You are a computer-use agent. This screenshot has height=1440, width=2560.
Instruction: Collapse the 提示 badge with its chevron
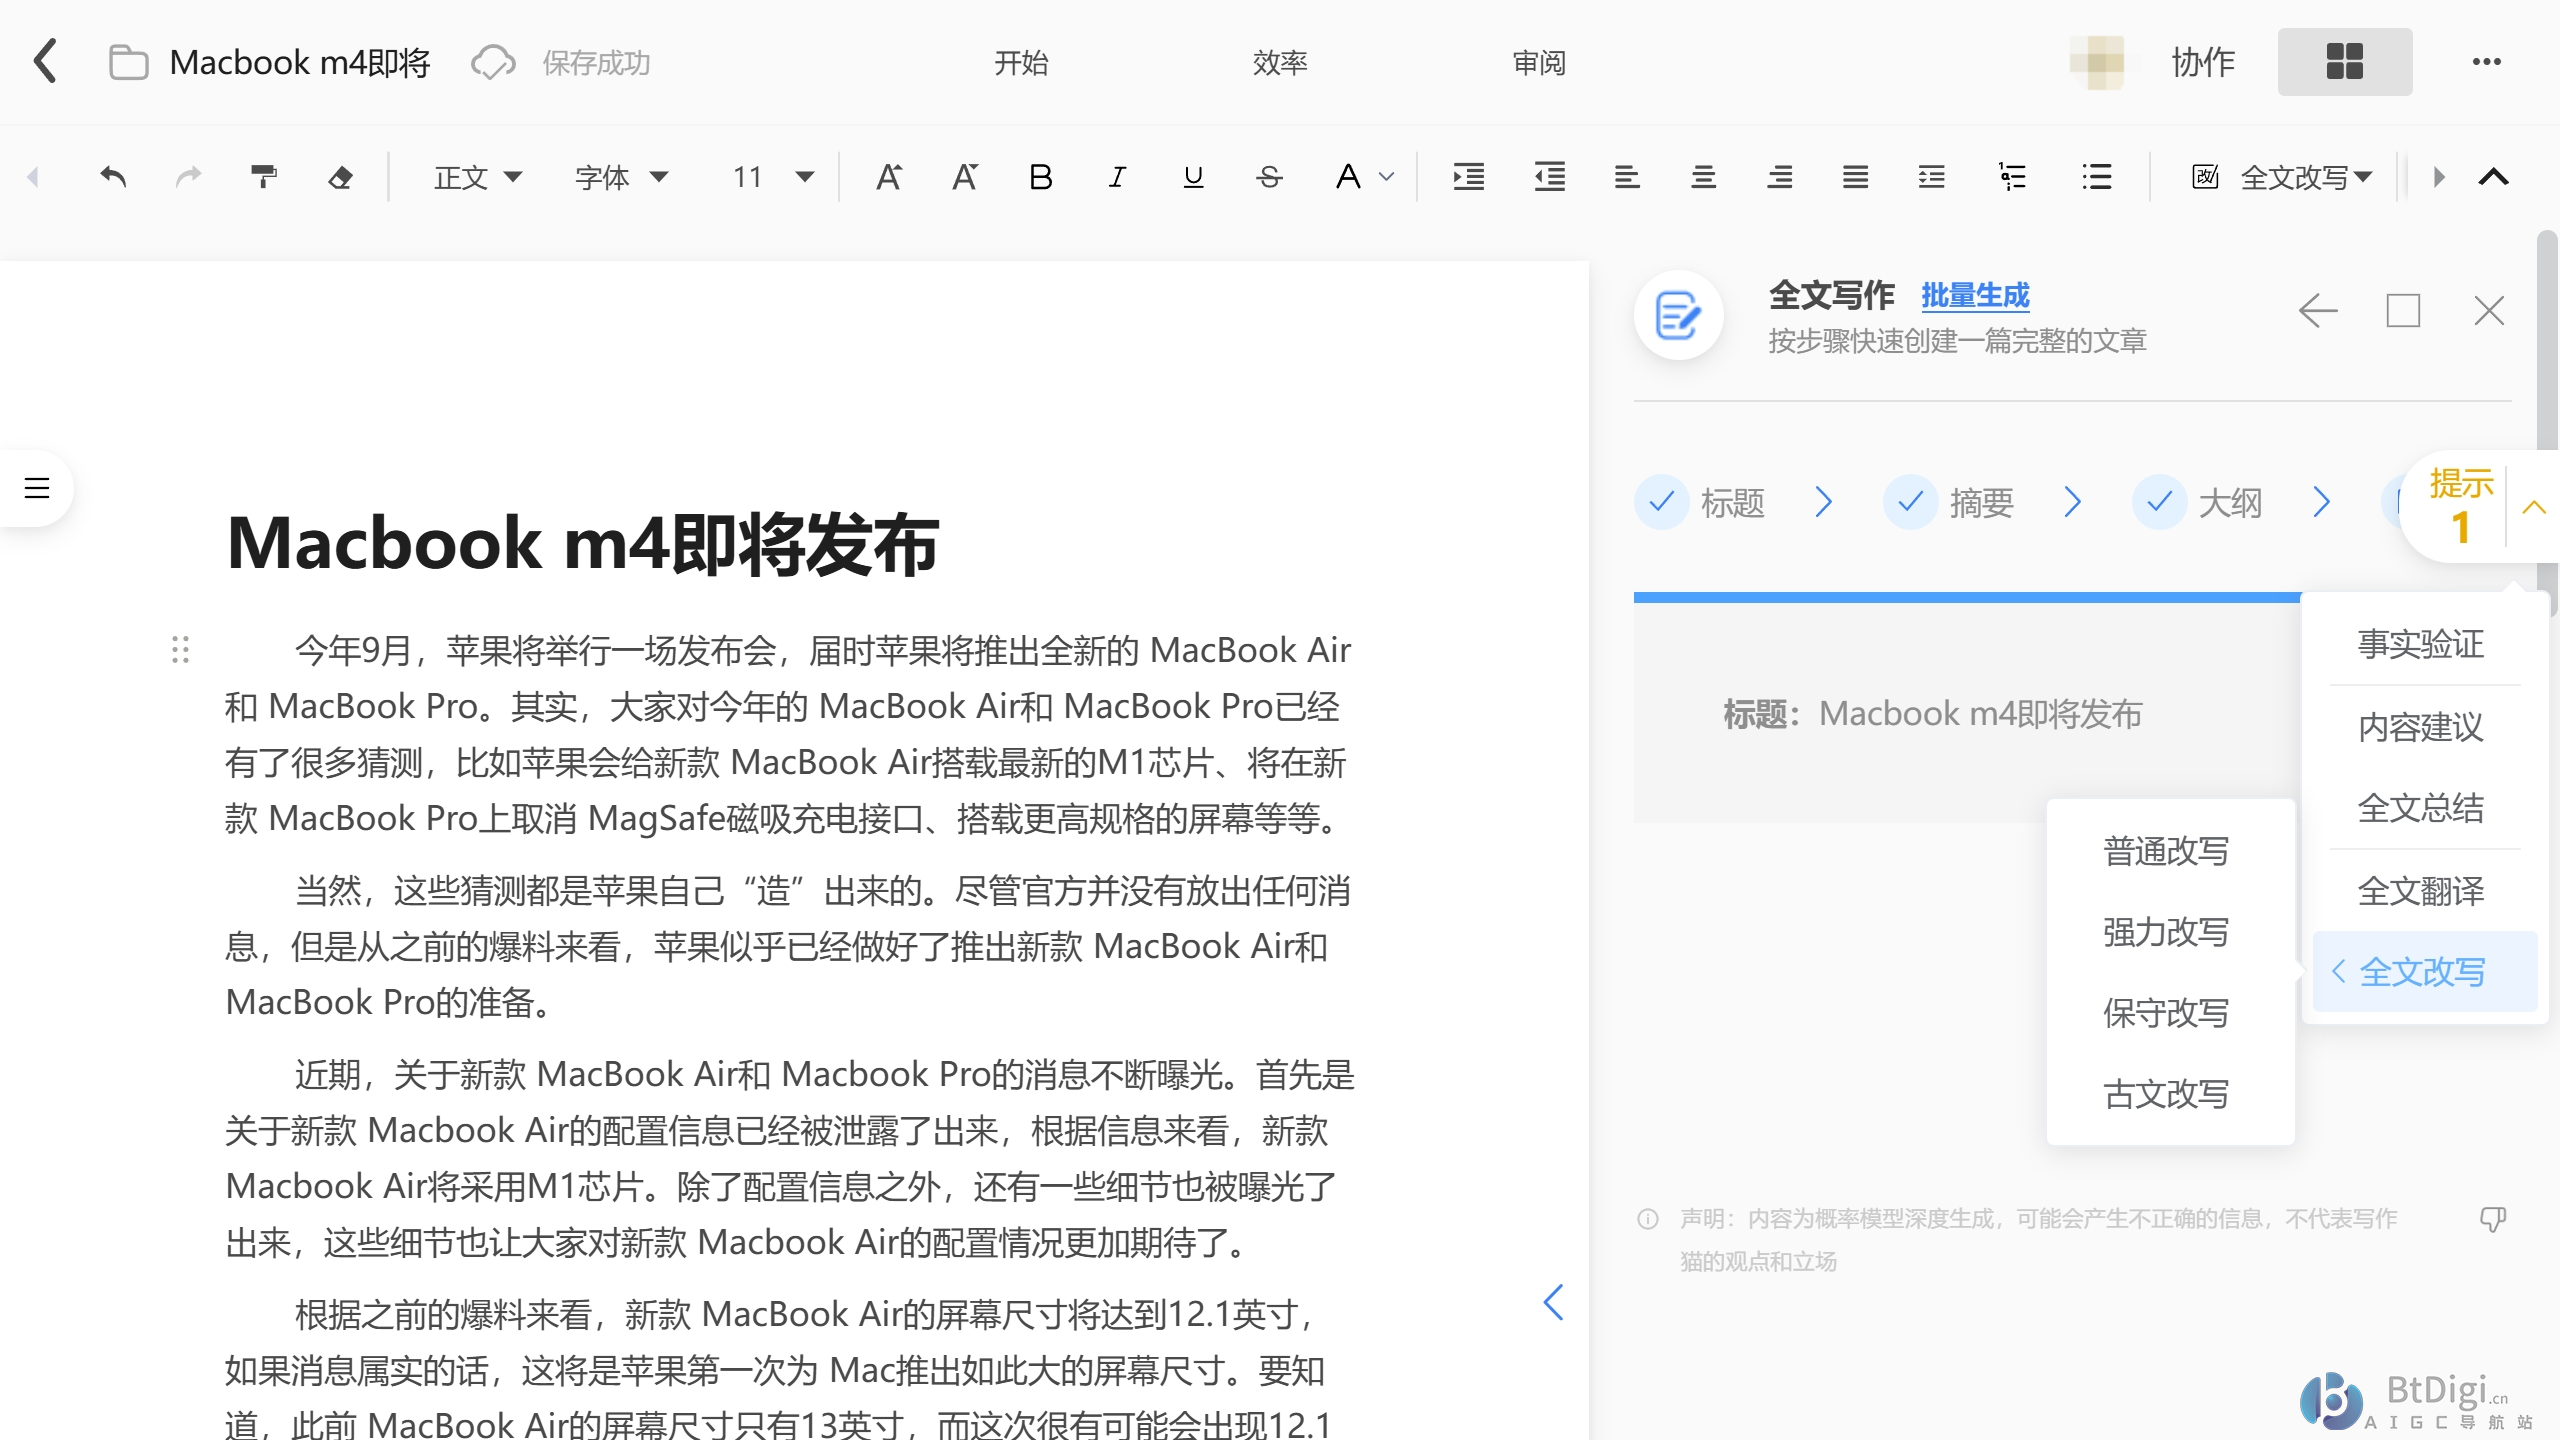[2534, 507]
